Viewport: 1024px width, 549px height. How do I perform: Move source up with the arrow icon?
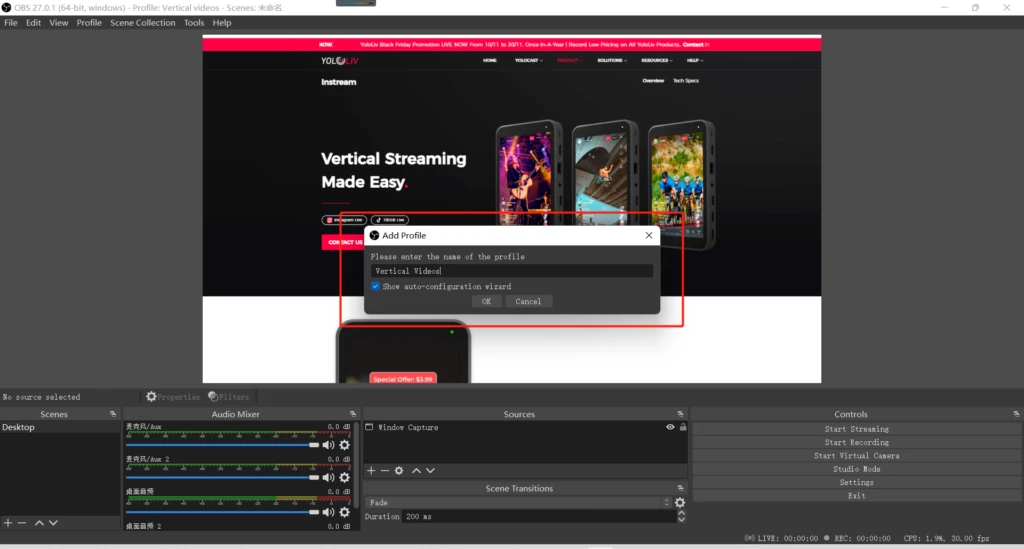(x=416, y=470)
